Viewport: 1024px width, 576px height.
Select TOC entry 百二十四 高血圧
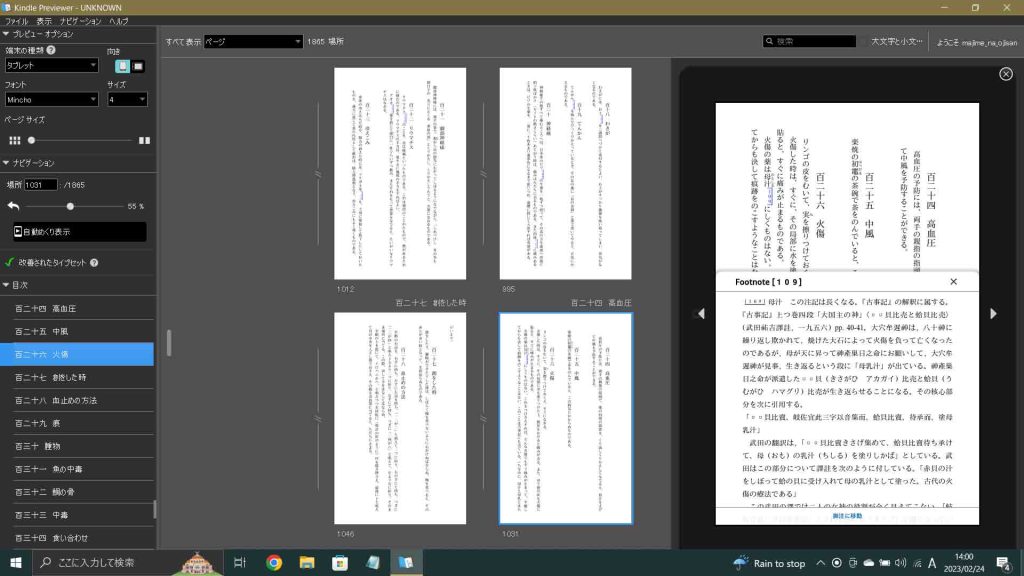pyautogui.click(x=77, y=308)
